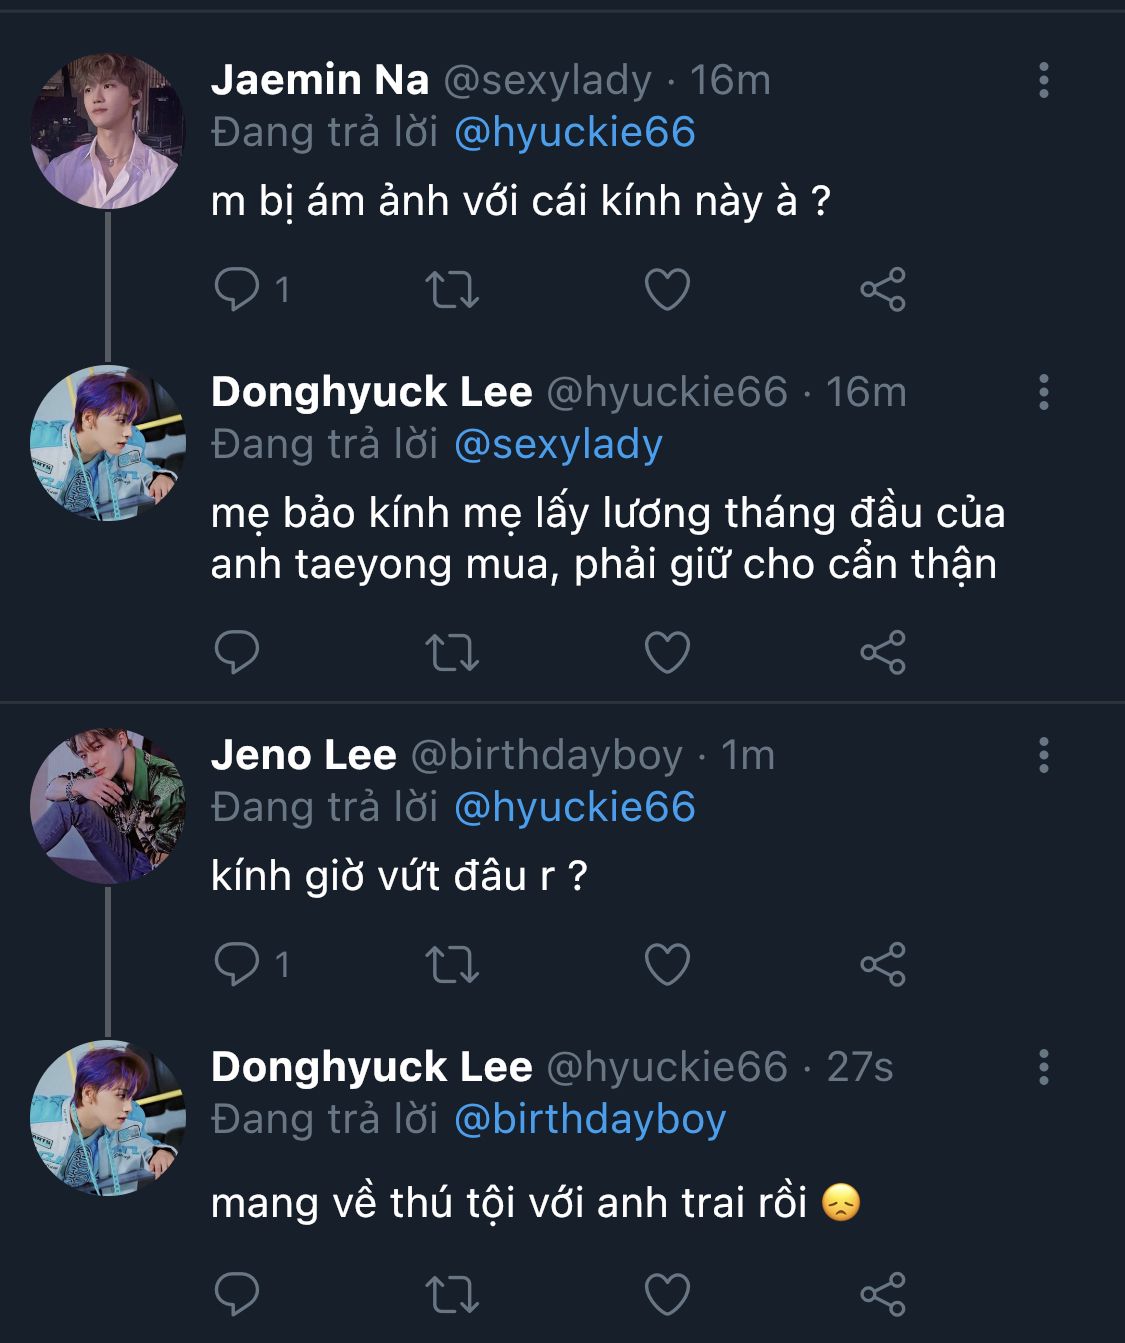Screen dimensions: 1125x1343
Task: Open more options on Donghyuck's 16m tweet
Action: click(x=1044, y=392)
